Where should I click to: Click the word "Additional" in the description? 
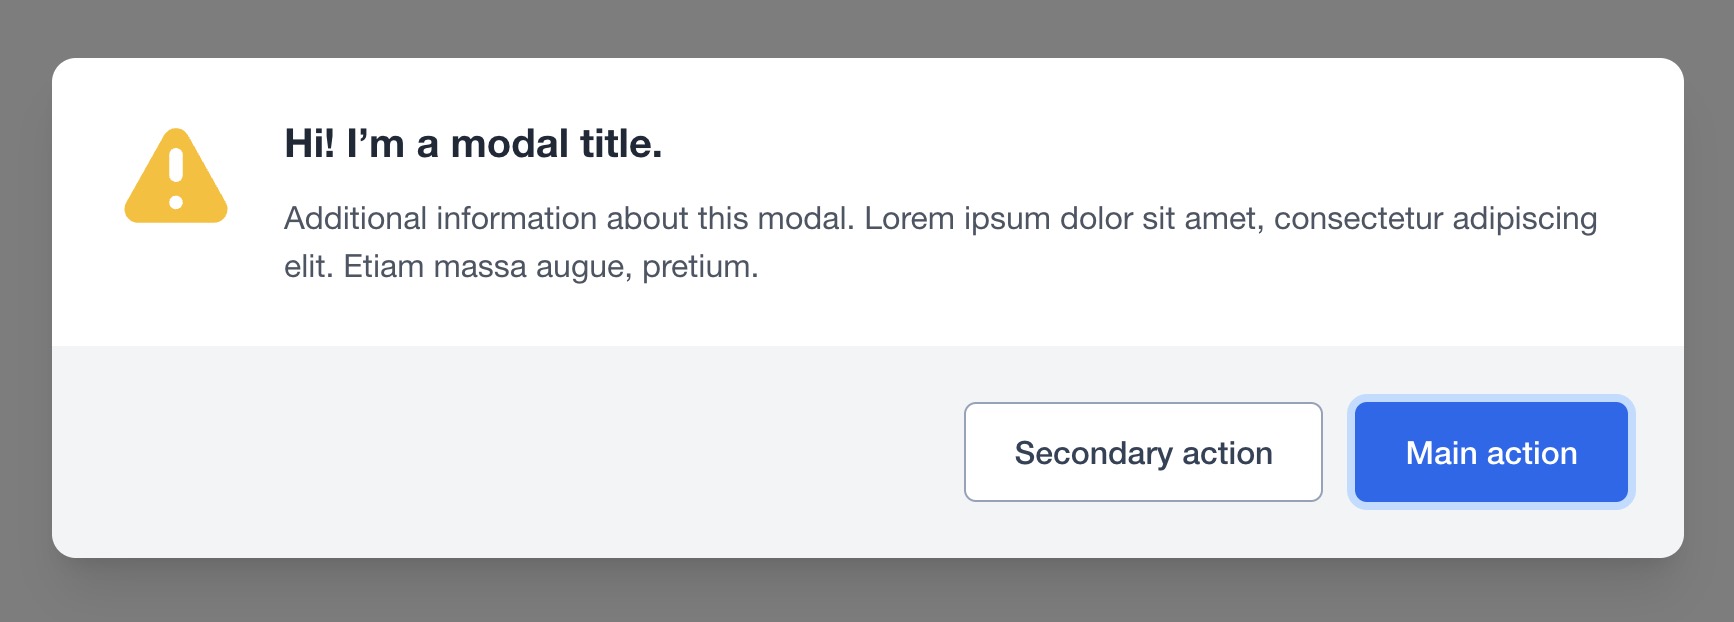[355, 218]
